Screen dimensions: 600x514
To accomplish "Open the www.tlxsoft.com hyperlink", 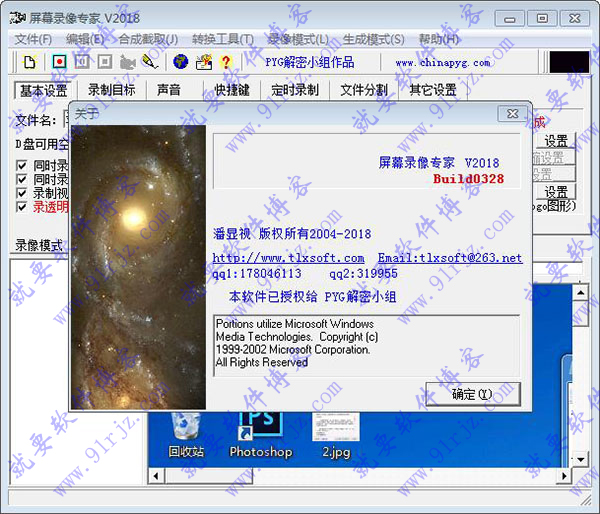I will (x=288, y=258).
